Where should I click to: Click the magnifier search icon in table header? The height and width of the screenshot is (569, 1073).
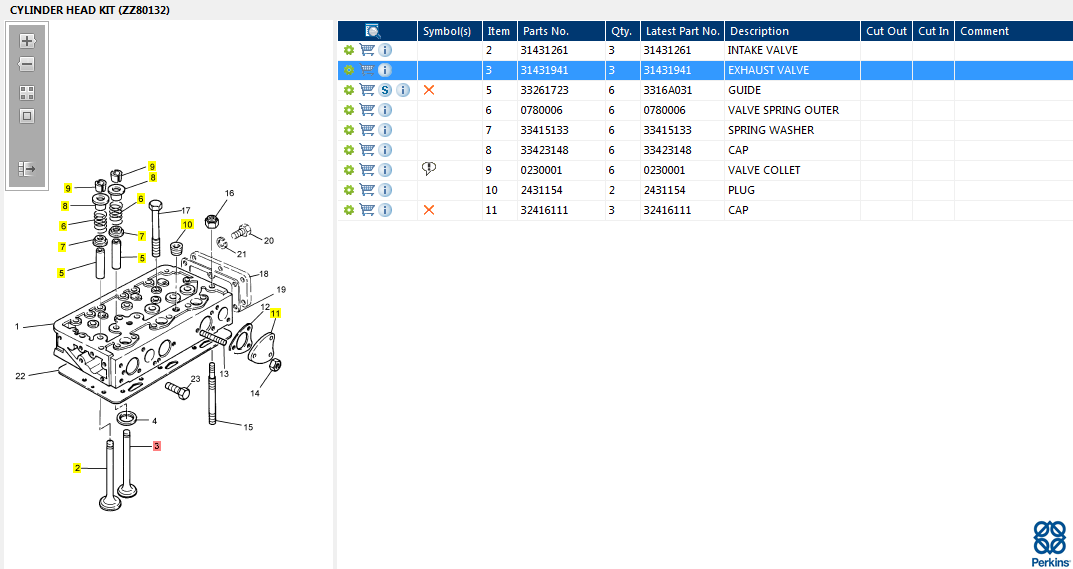[x=373, y=31]
